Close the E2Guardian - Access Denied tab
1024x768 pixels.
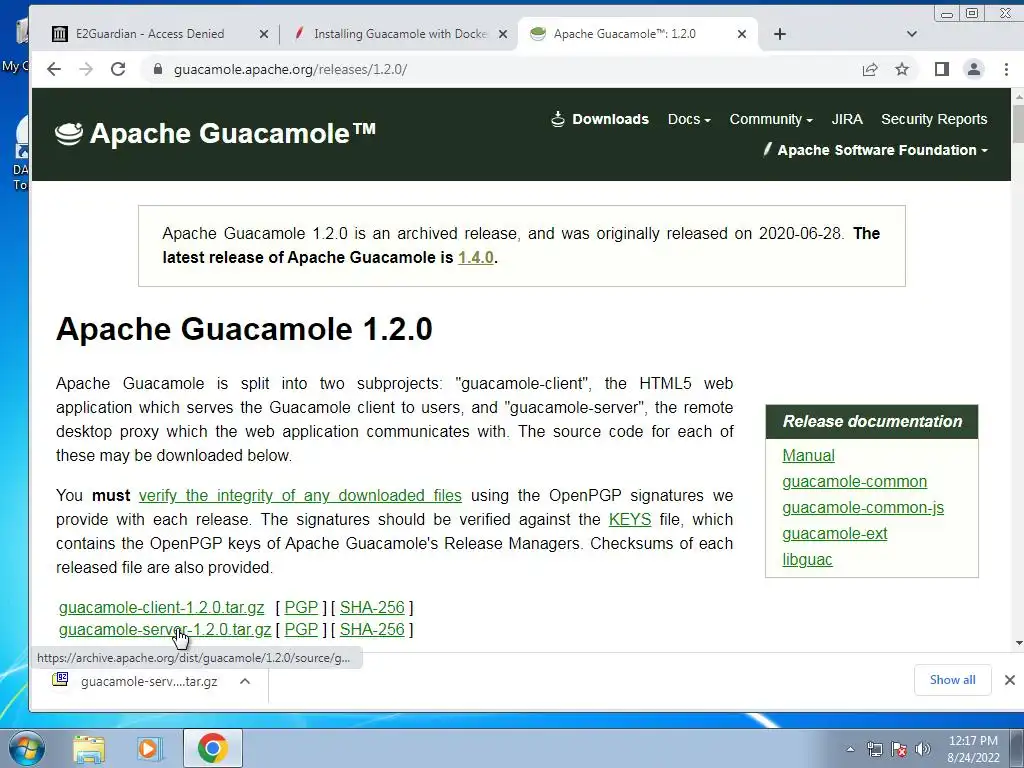point(264,34)
